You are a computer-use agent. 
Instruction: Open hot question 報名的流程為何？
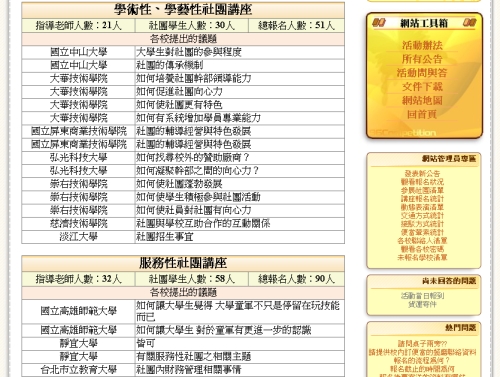tap(422, 360)
